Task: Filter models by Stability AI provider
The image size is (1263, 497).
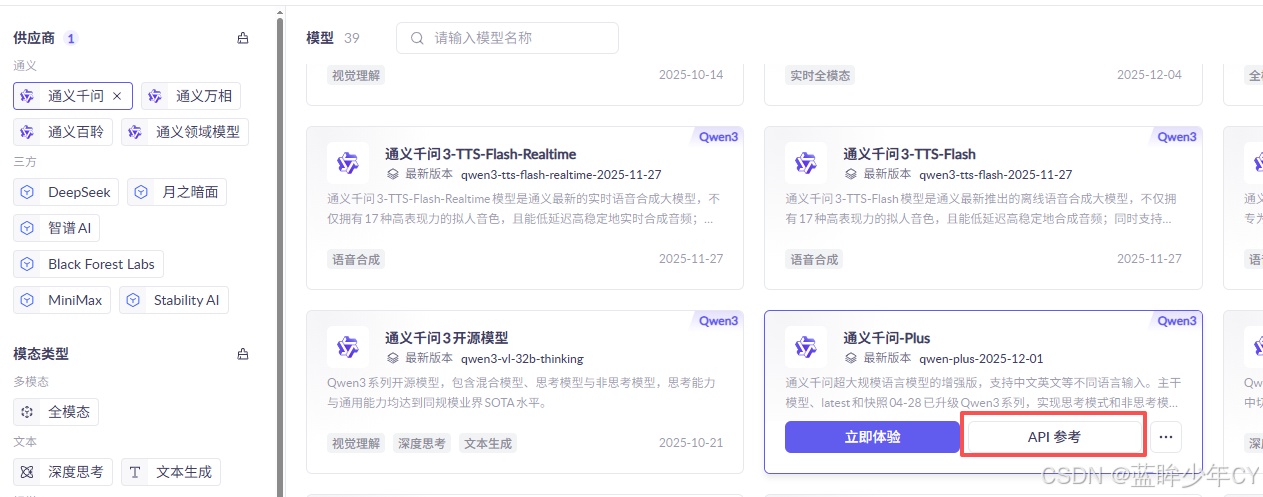Action: pyautogui.click(x=174, y=300)
